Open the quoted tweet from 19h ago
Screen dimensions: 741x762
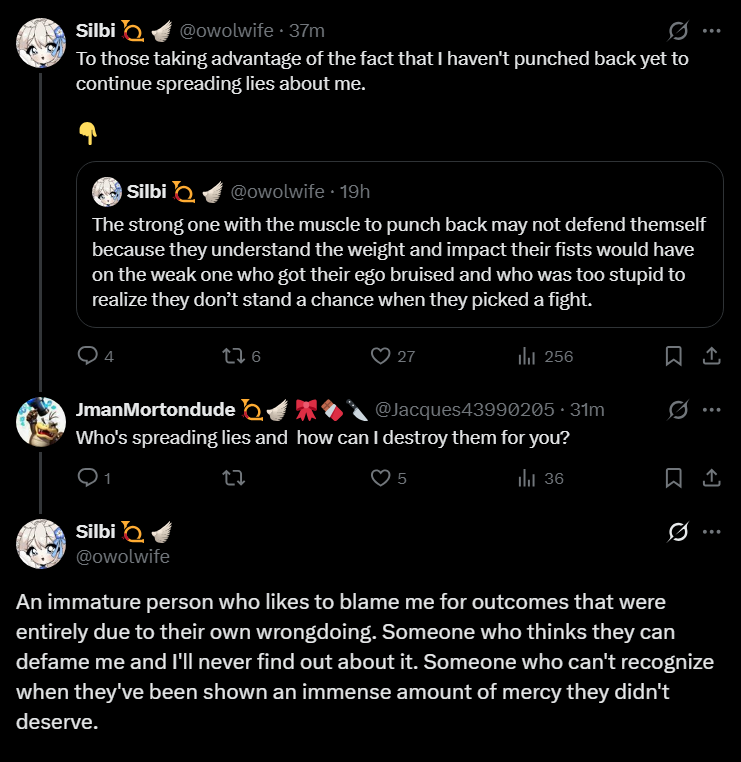(399, 244)
